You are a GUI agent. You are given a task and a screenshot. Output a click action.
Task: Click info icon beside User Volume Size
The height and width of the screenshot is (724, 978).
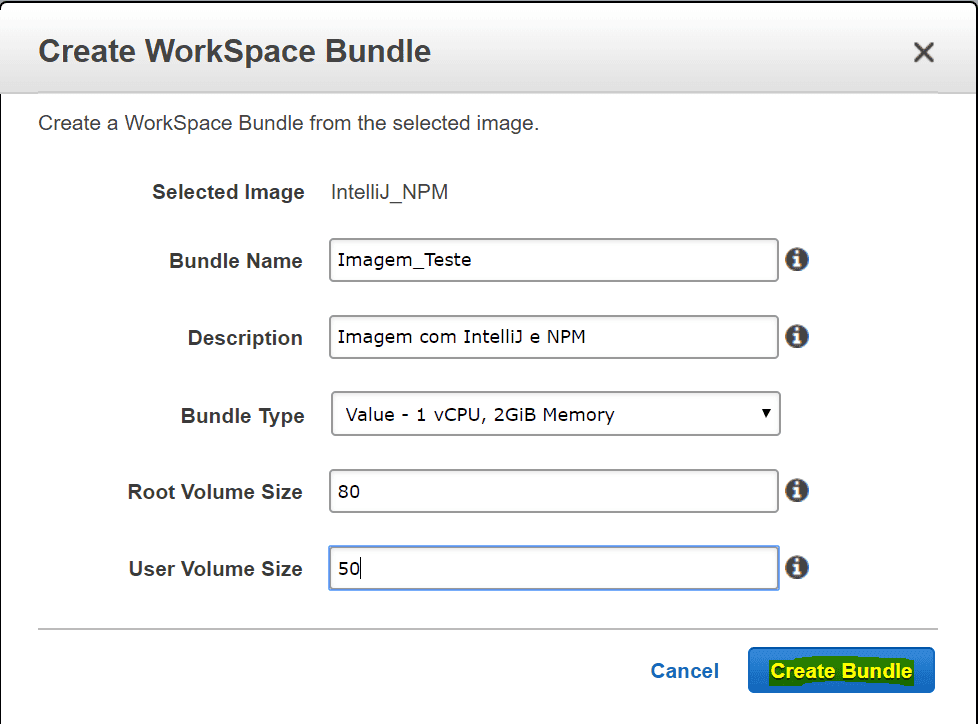[x=796, y=568]
